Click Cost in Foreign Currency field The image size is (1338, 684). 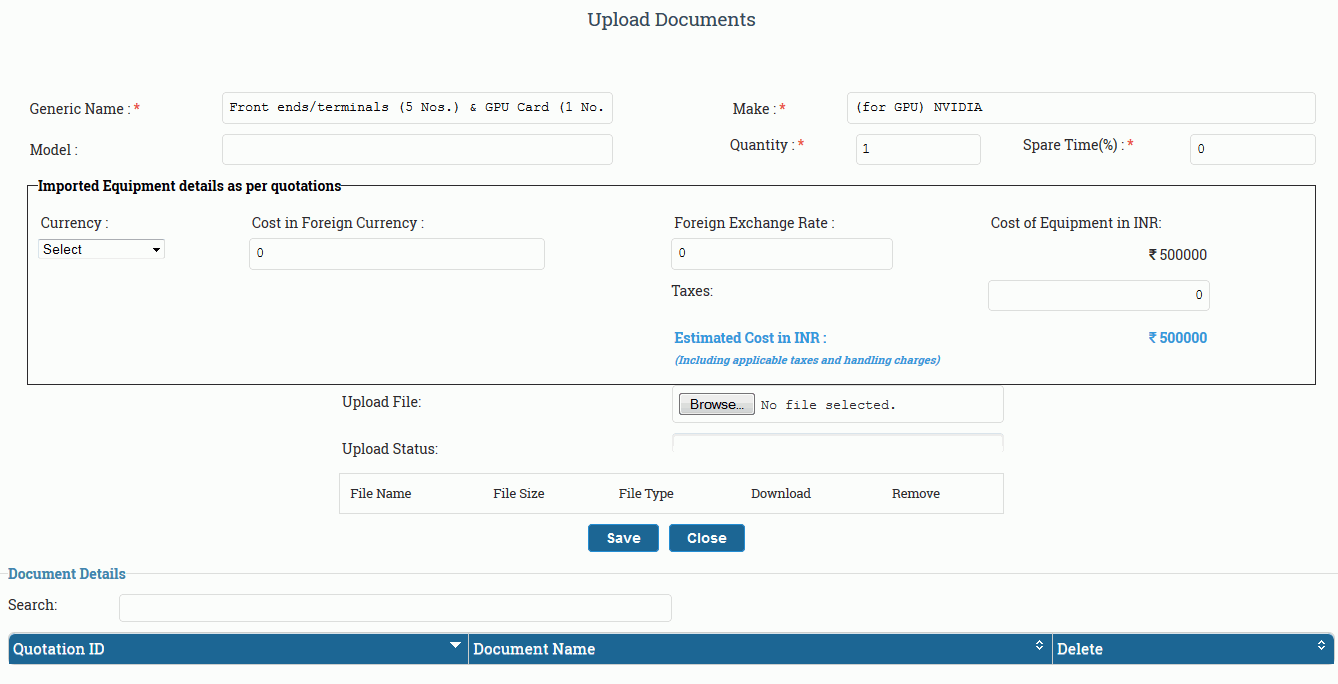(397, 254)
